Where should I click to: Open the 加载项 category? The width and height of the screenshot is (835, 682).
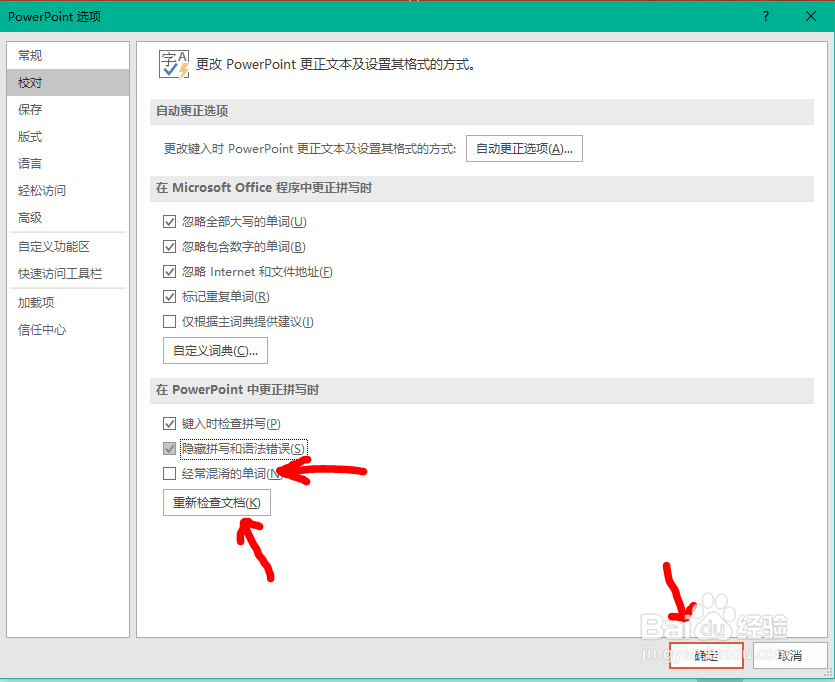68,302
